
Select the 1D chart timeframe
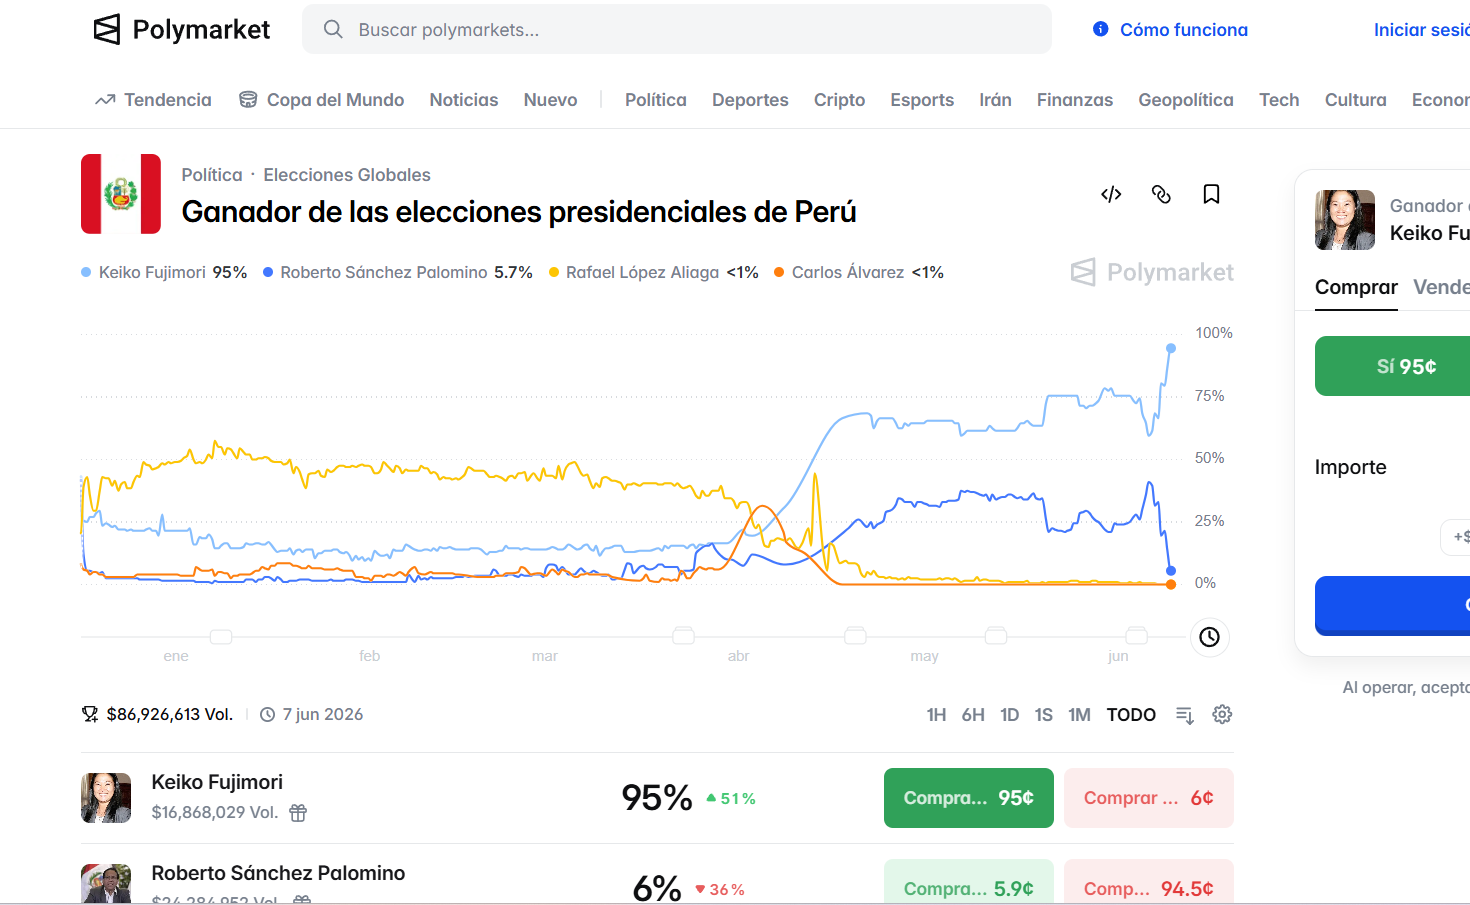[1009, 715]
